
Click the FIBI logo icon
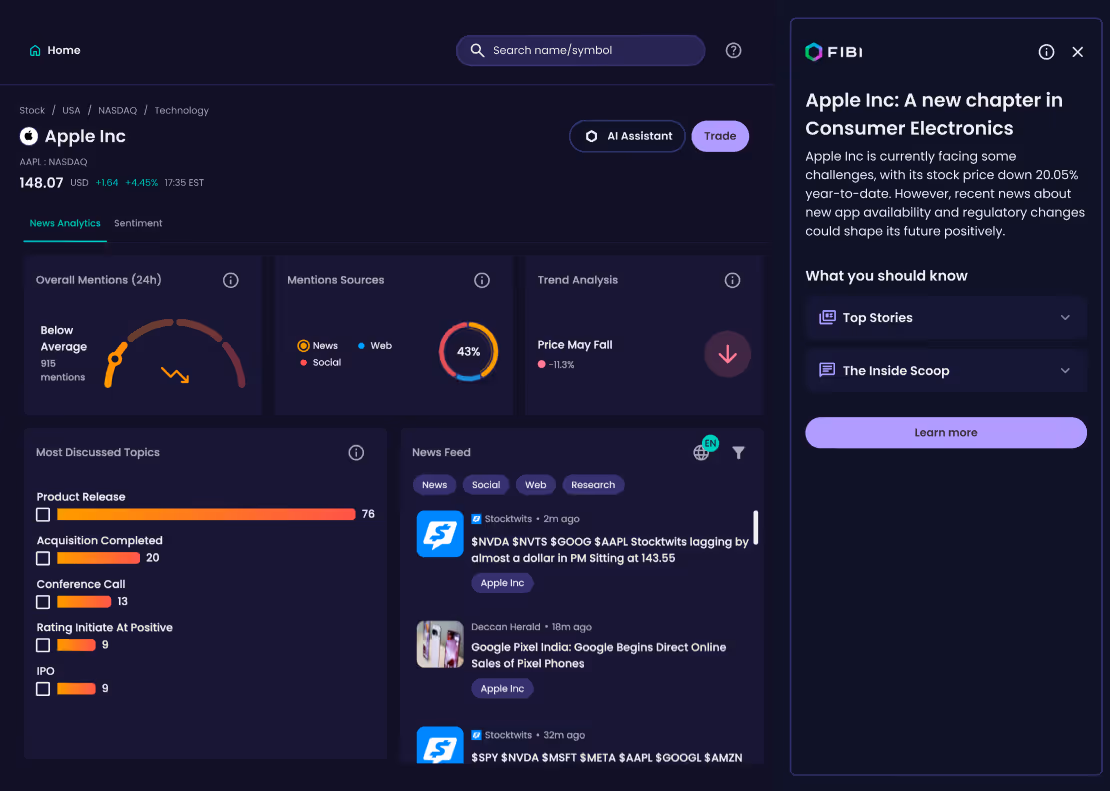click(814, 52)
